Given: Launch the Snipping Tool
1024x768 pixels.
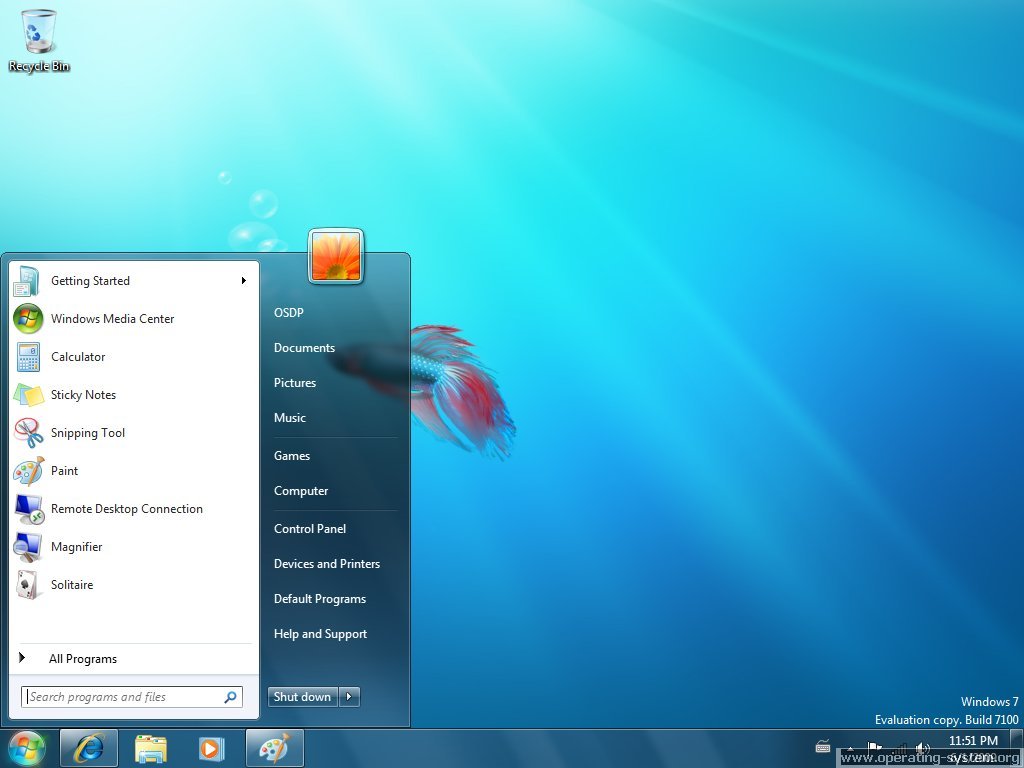Looking at the screenshot, I should click(x=88, y=432).
